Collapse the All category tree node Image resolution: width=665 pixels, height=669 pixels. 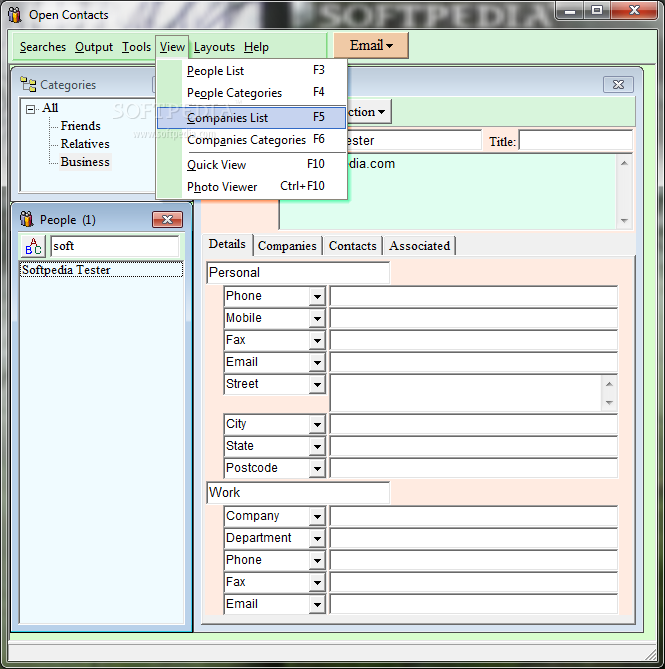pos(30,109)
